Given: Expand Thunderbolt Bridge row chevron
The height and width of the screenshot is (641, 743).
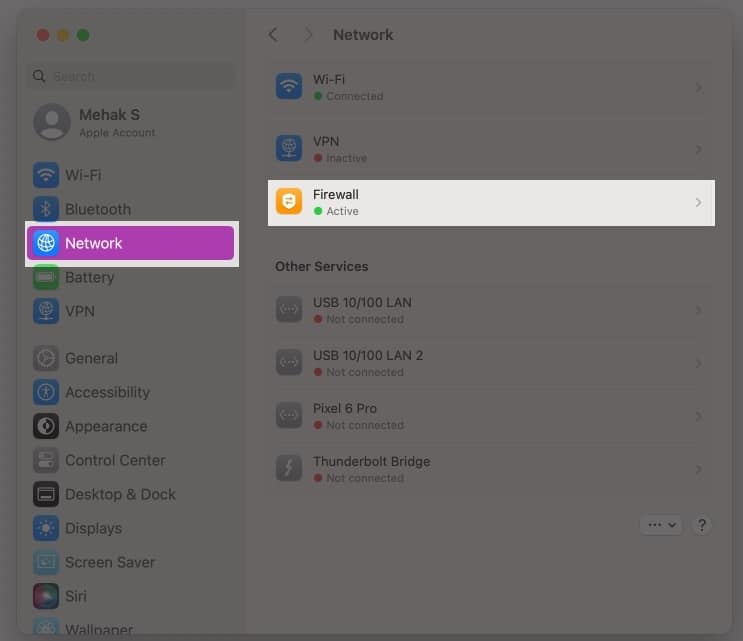Looking at the screenshot, I should pyautogui.click(x=698, y=469).
